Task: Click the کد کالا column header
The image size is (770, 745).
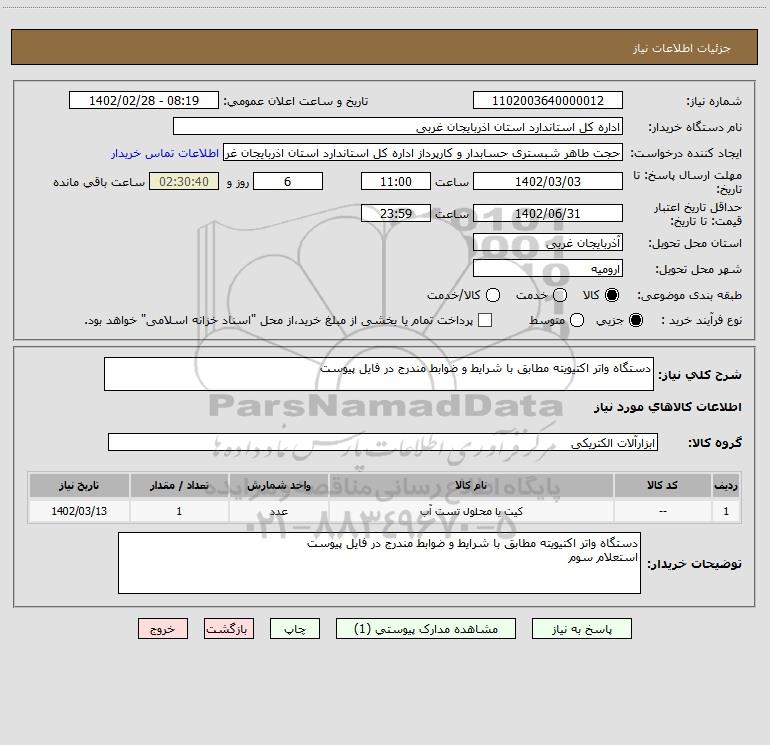Action: point(662,485)
